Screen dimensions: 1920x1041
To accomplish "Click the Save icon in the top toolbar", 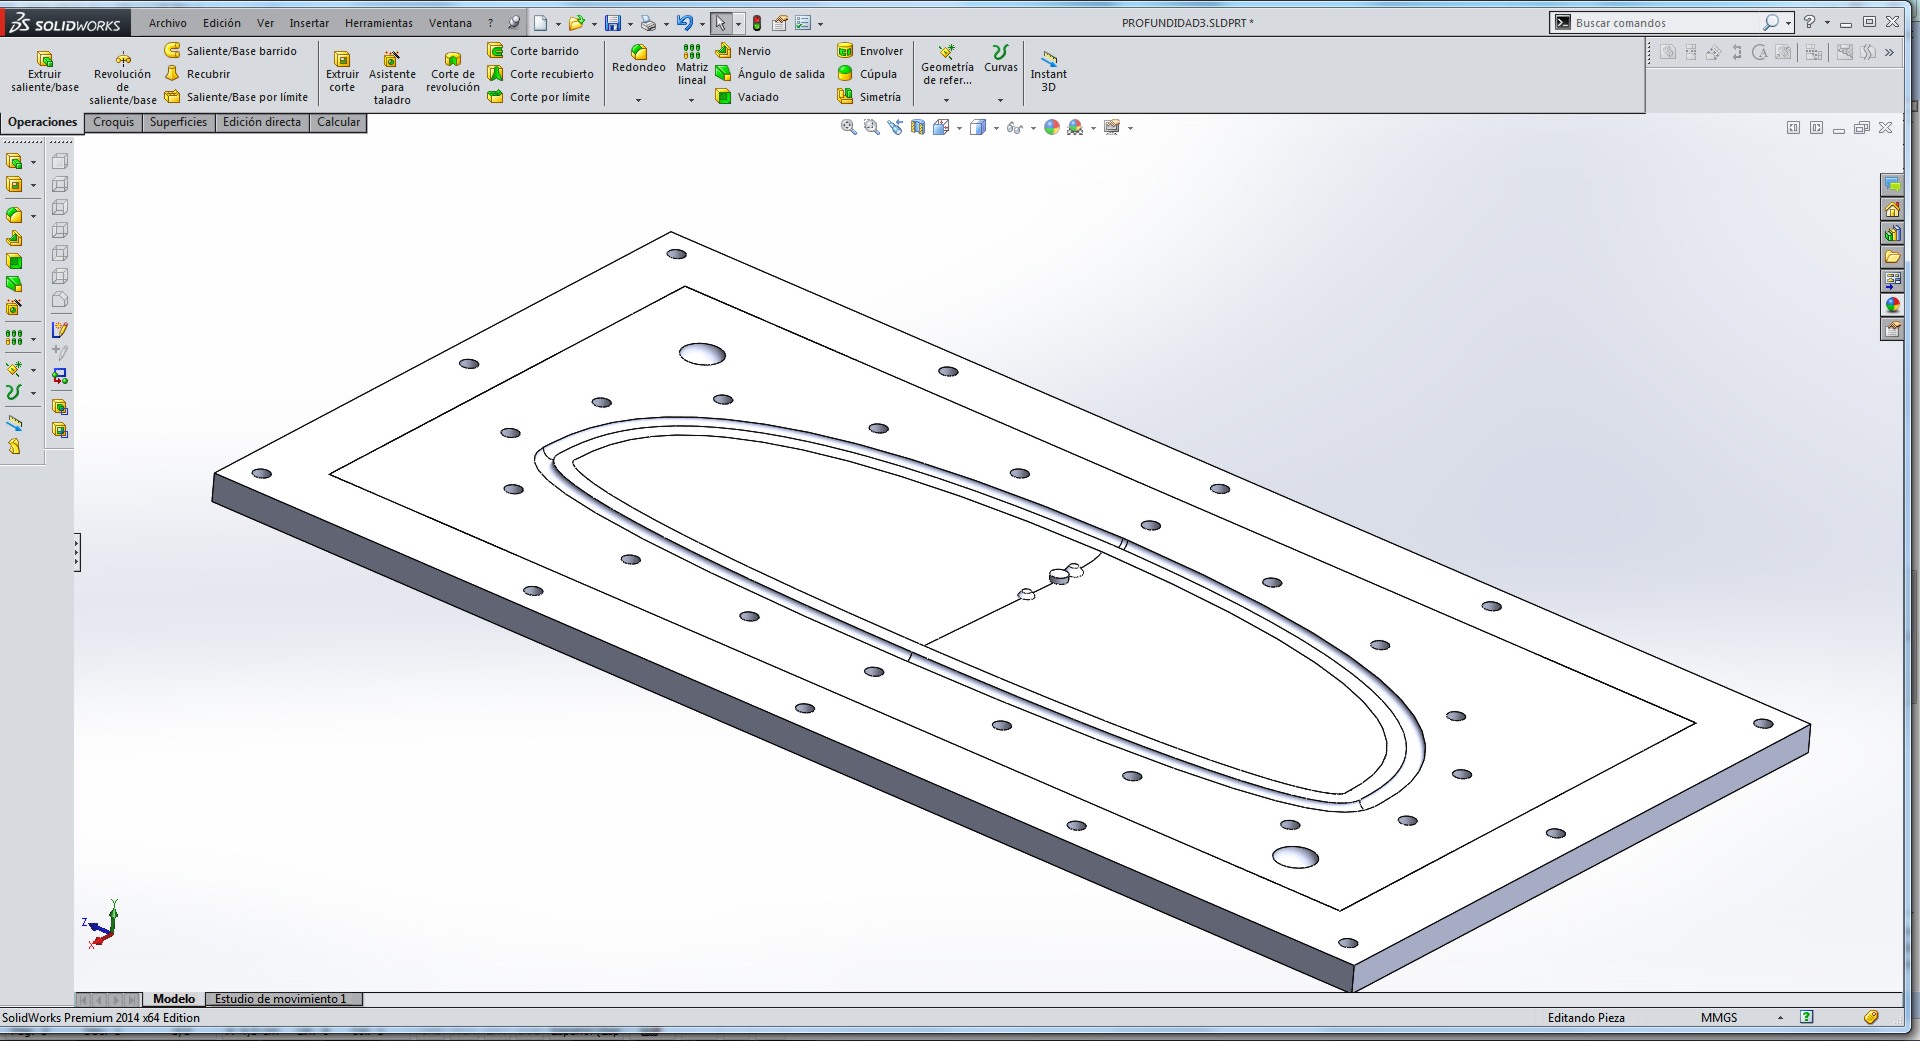I will [613, 23].
